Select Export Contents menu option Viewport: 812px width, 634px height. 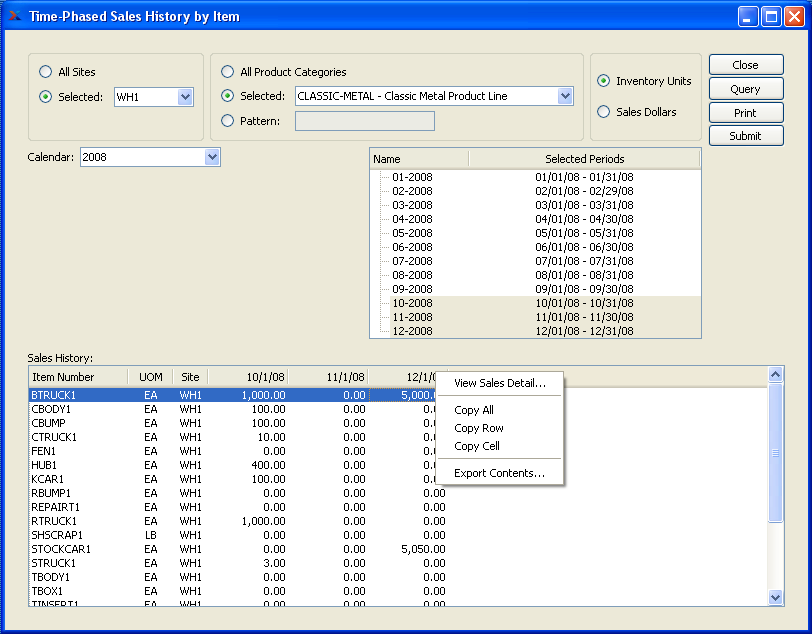click(x=499, y=473)
